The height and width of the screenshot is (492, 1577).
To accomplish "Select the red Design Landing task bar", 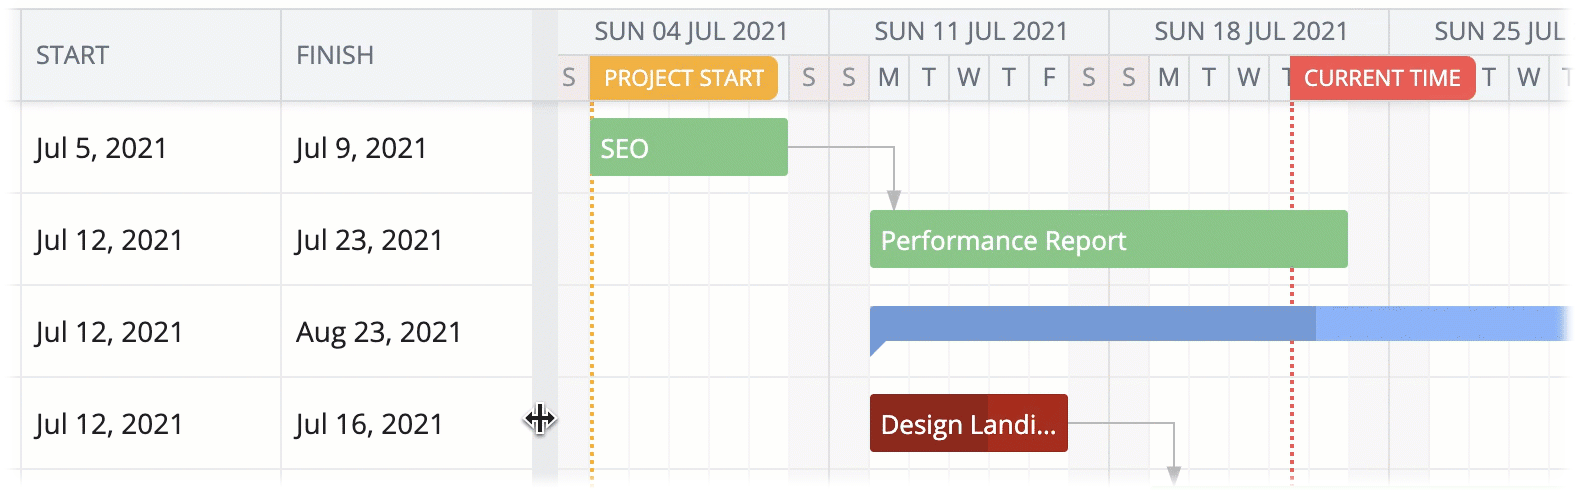I will (x=968, y=424).
